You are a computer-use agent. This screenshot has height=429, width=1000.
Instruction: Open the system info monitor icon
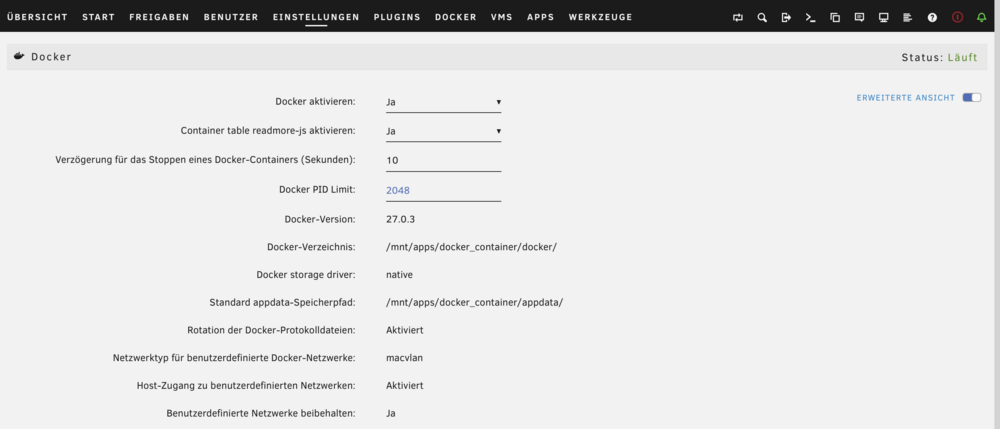[883, 18]
